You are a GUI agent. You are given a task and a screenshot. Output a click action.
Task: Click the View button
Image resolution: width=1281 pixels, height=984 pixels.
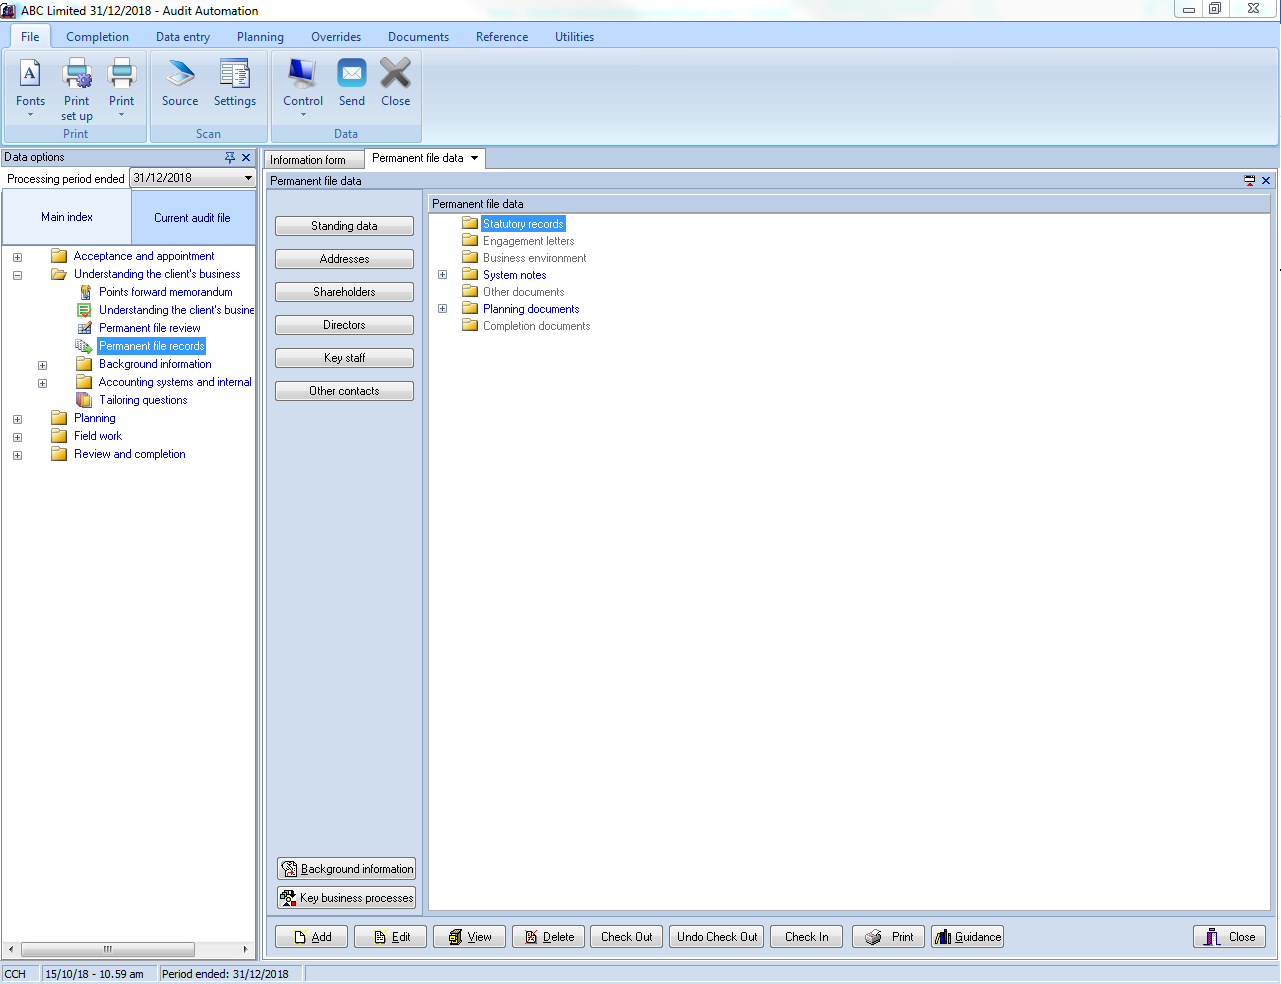[x=469, y=937]
